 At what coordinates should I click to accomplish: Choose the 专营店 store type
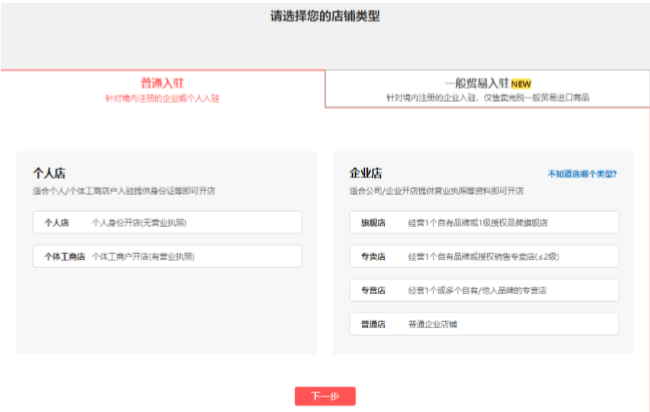tap(484, 290)
